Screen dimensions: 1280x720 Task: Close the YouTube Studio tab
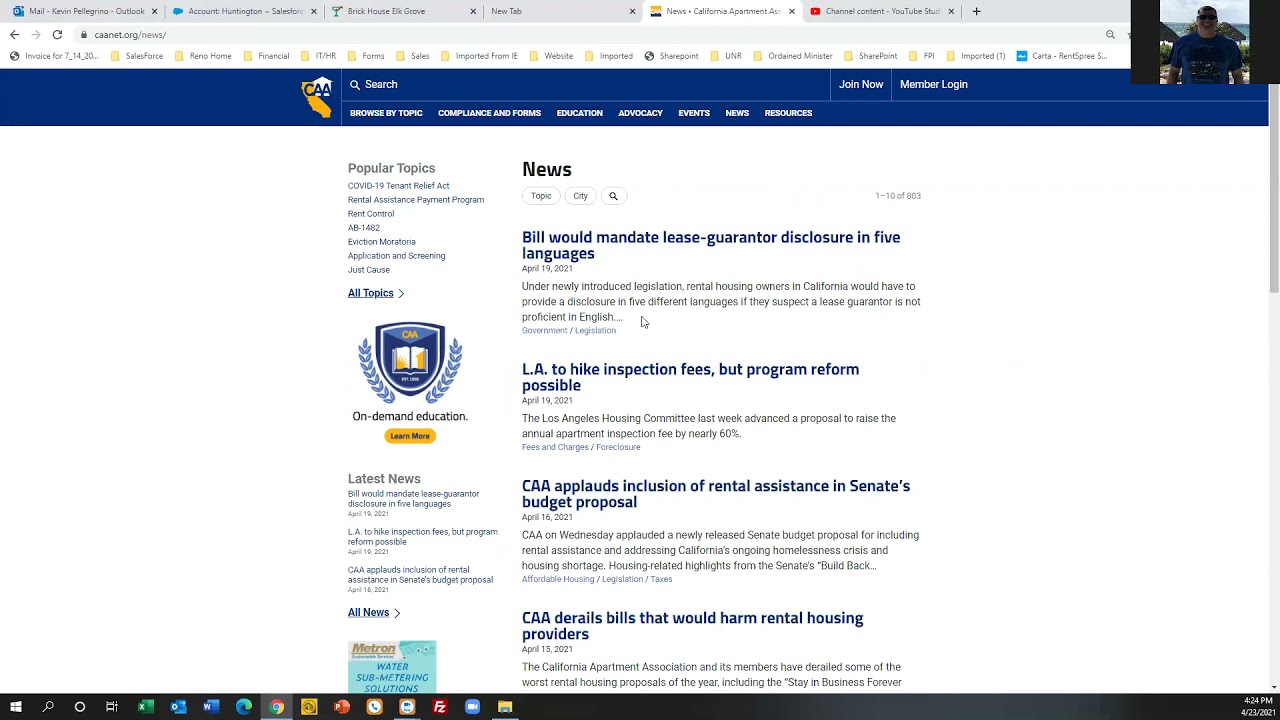pos(951,11)
